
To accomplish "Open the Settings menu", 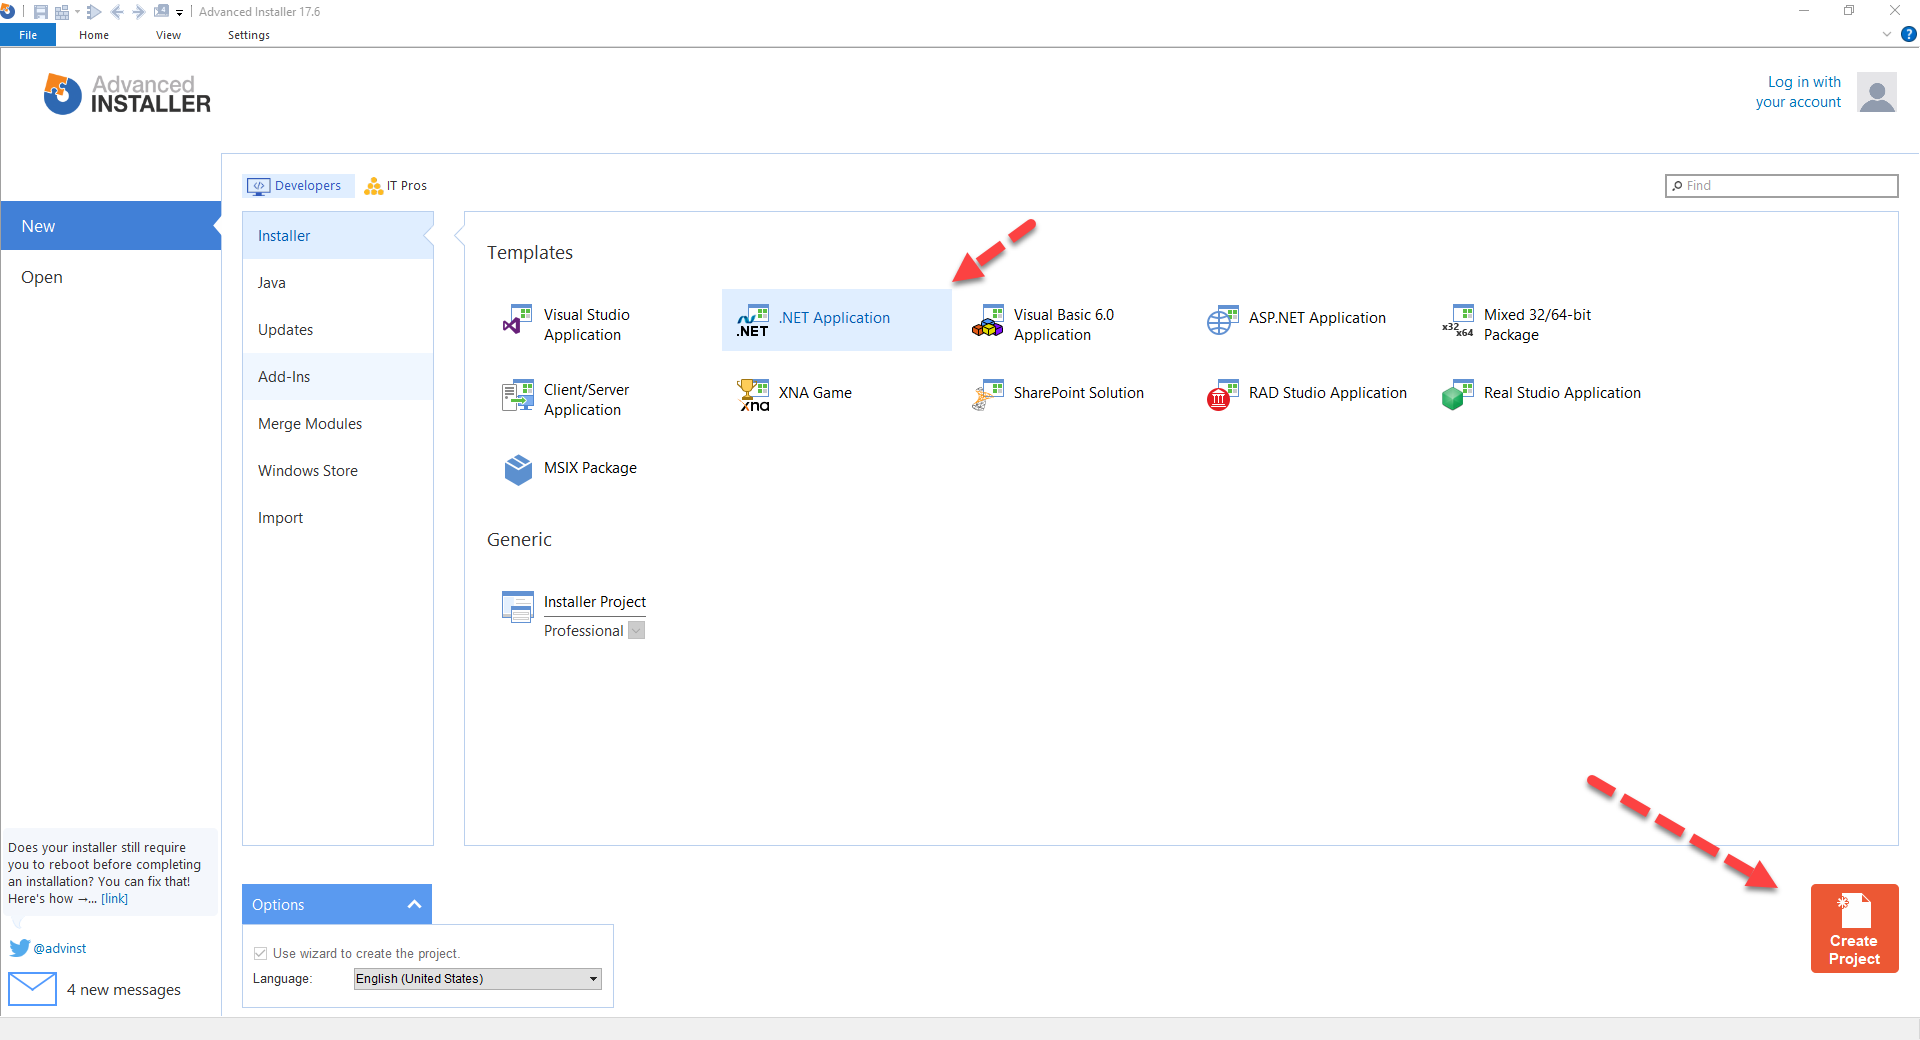I will pos(248,35).
